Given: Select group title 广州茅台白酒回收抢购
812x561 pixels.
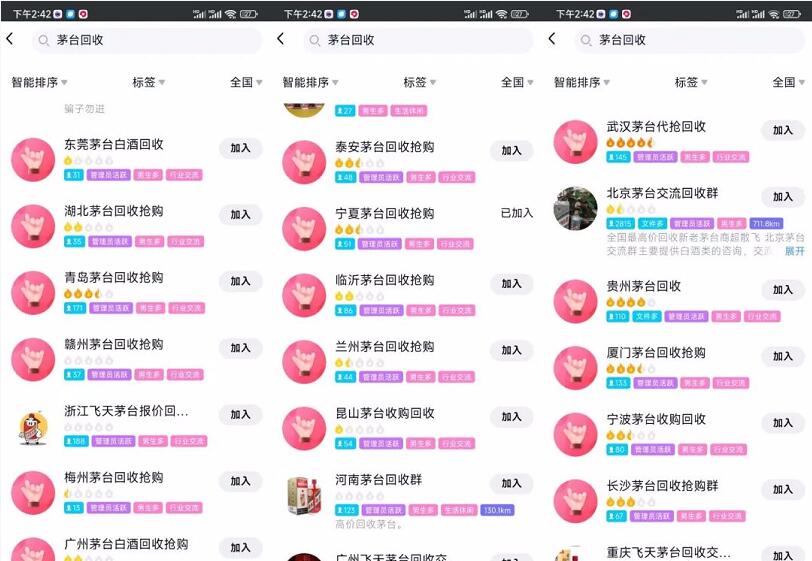Looking at the screenshot, I should point(126,544).
